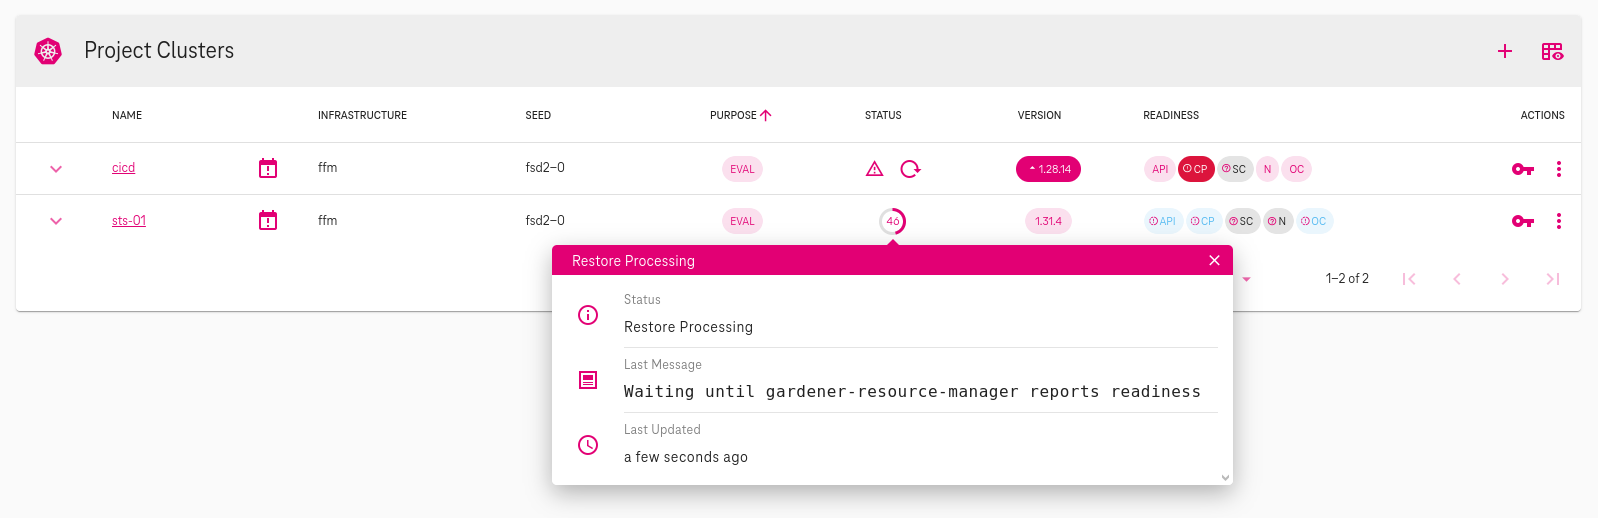Open the table column settings icon
The height and width of the screenshot is (518, 1599).
tap(1551, 51)
